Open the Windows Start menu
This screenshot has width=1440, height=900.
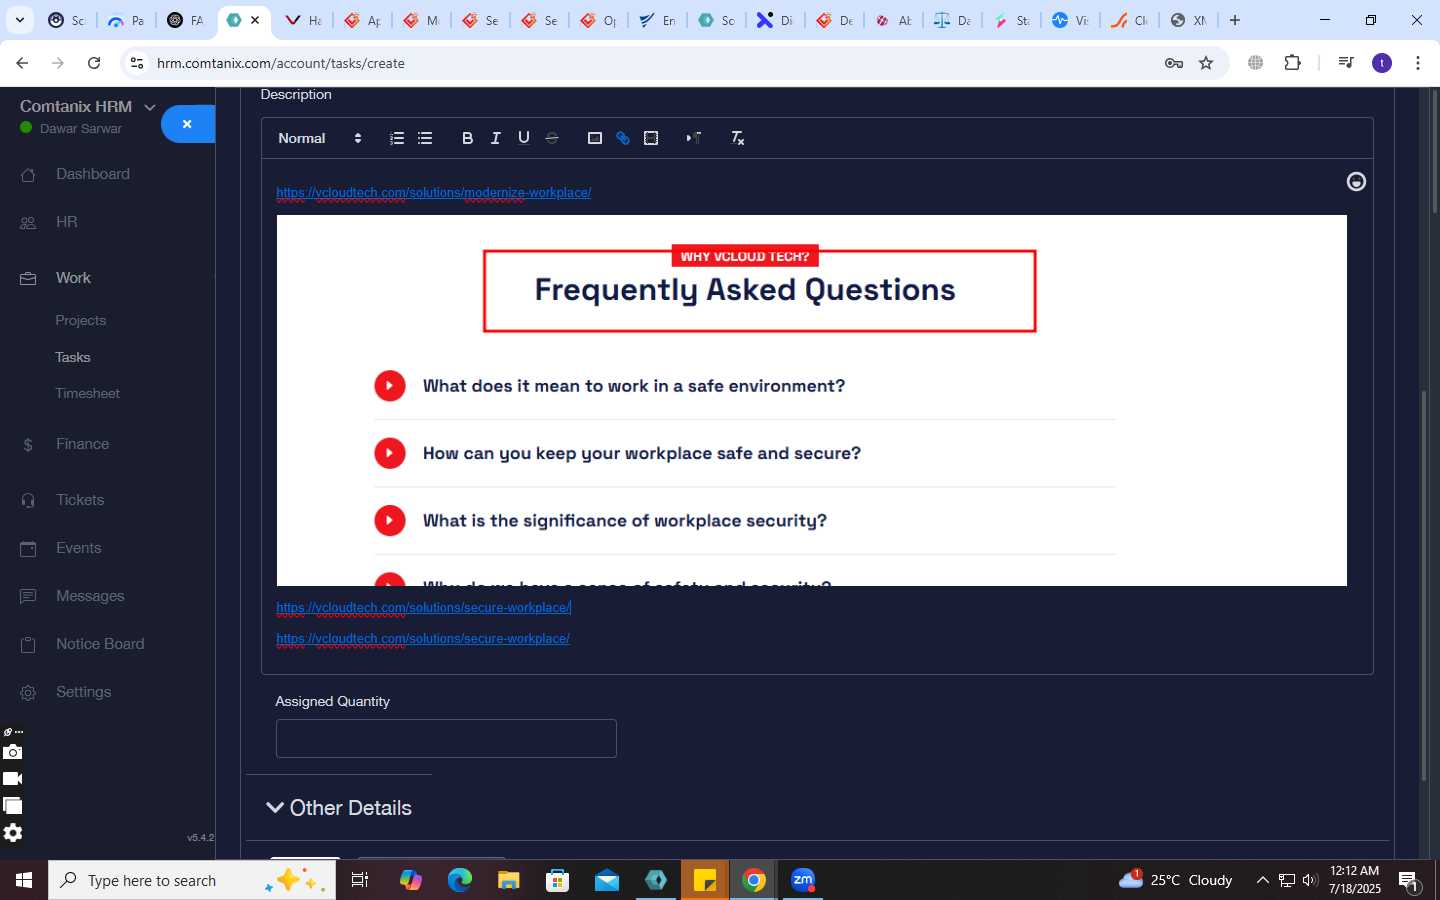click(x=24, y=880)
